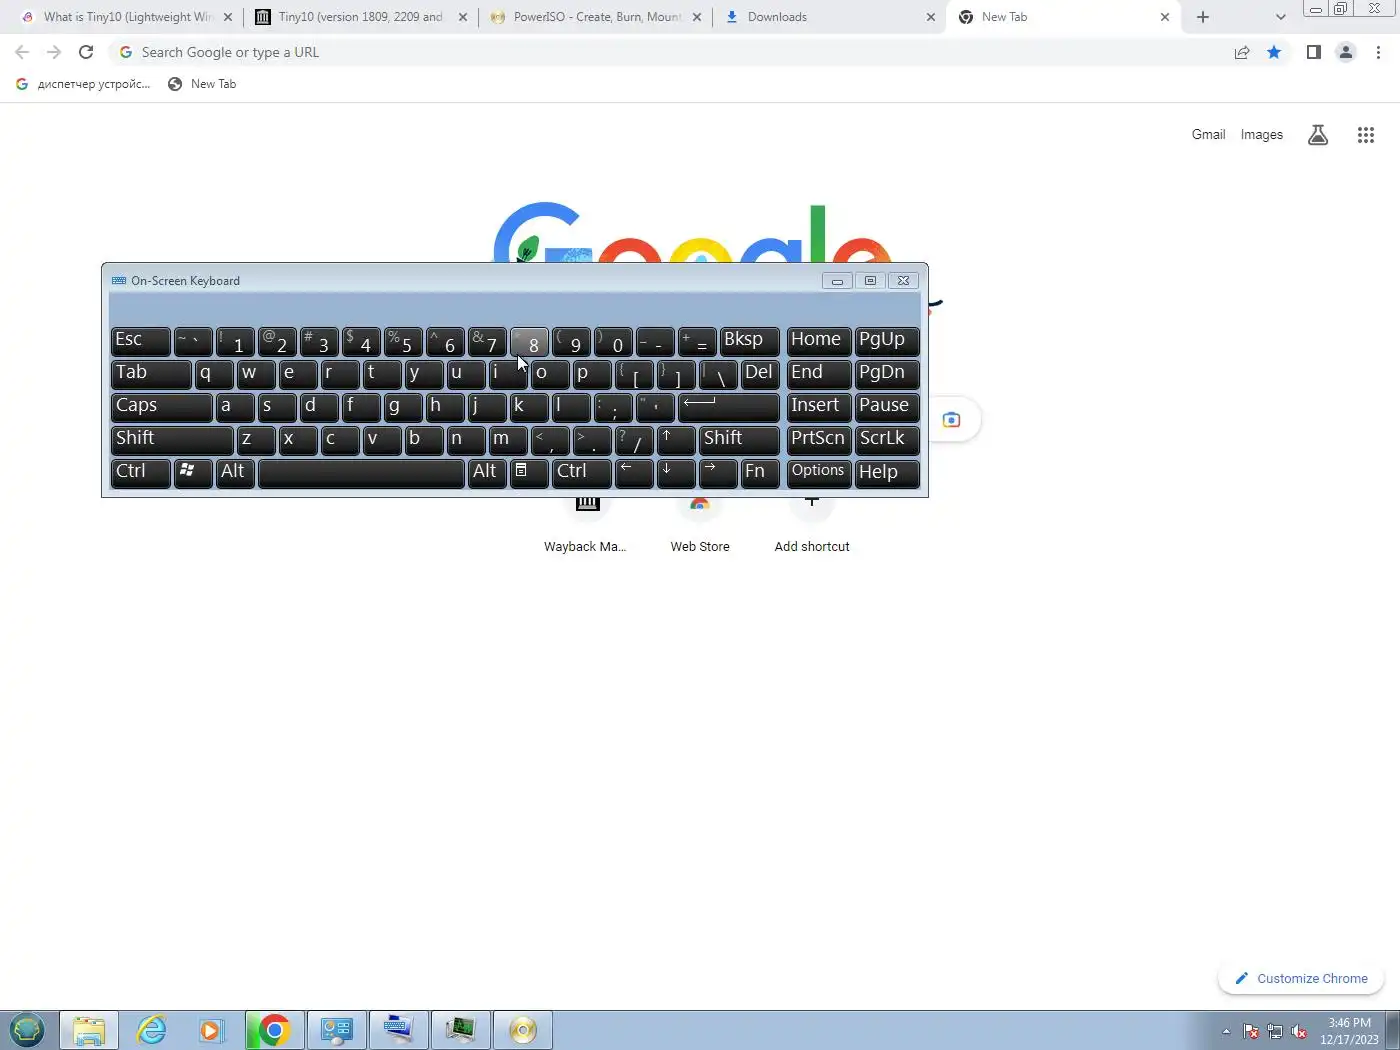
Task: Click Windows key on On-Screen Keyboard
Action: tap(193, 473)
